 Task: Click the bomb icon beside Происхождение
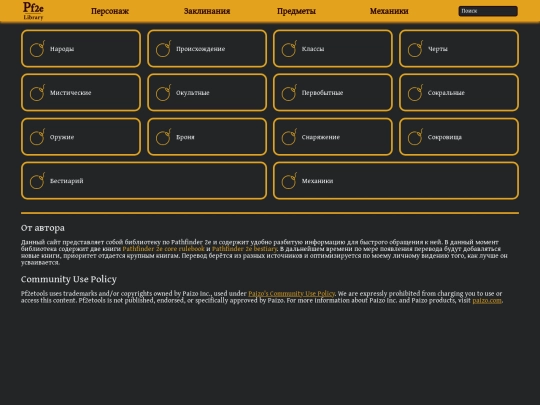(x=163, y=49)
